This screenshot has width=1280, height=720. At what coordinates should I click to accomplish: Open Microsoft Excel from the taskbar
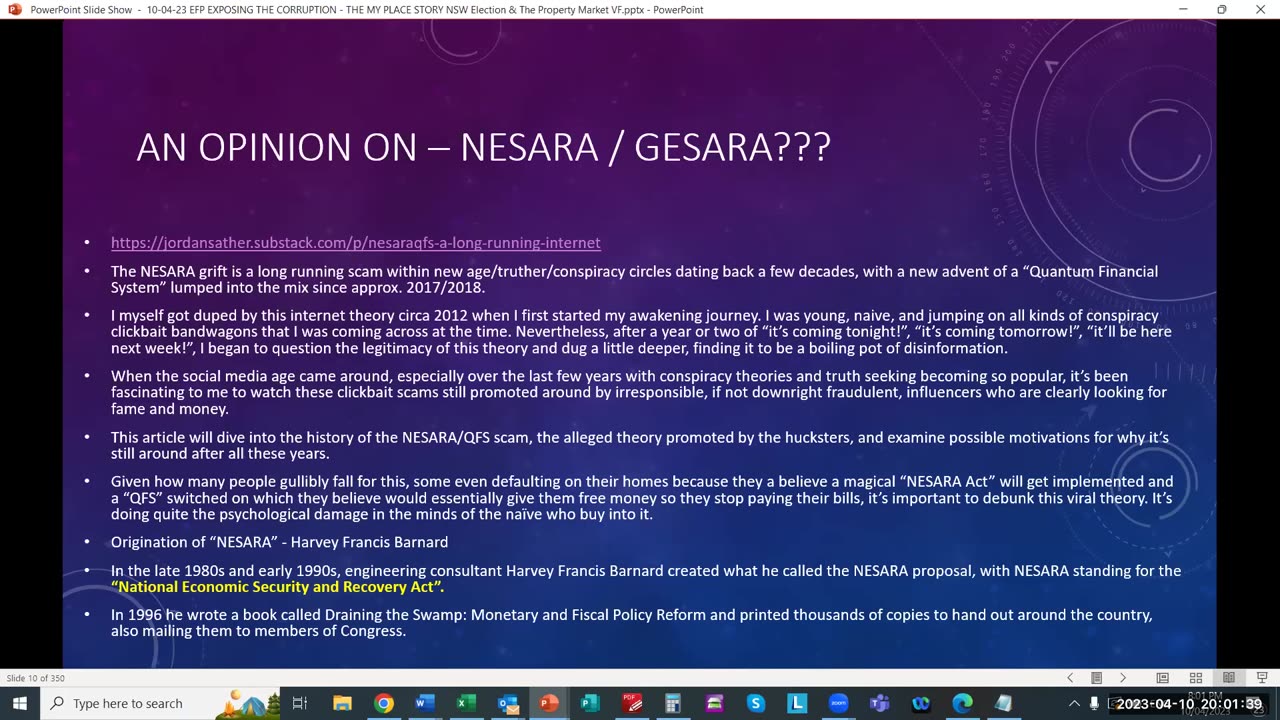tap(466, 703)
